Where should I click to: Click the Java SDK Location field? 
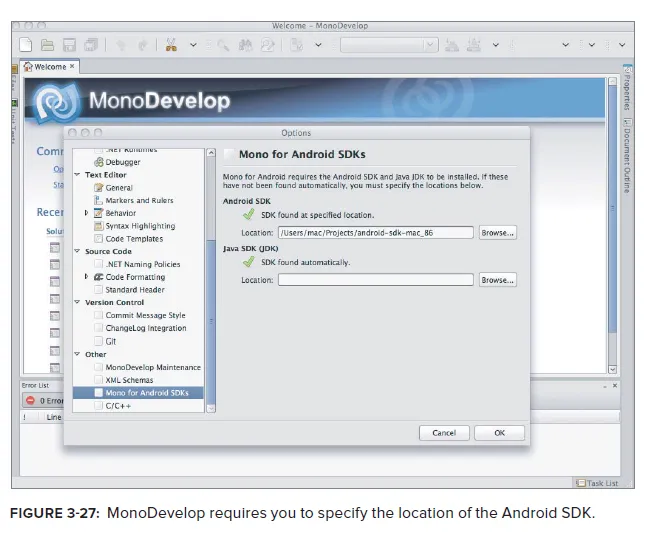pos(376,280)
